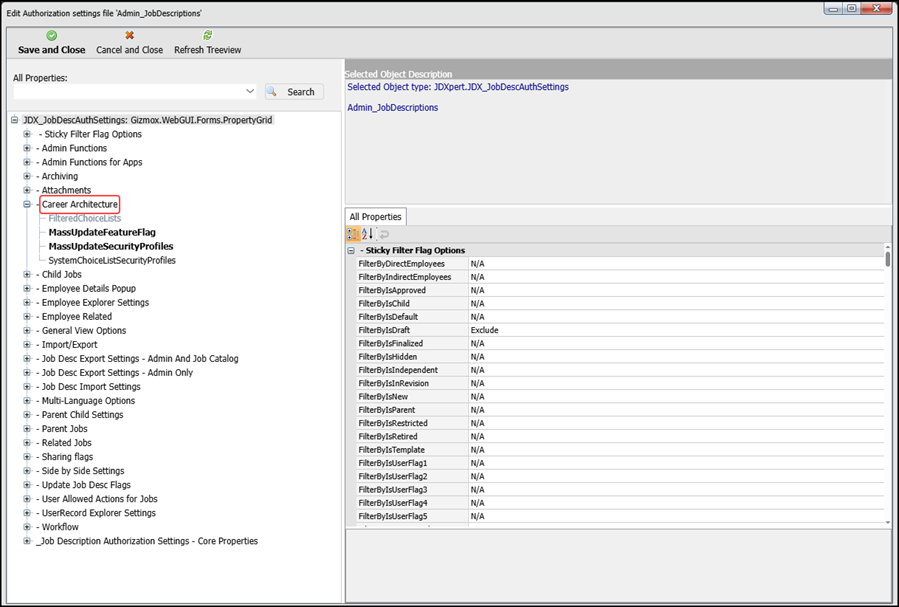Screen dimensions: 899x607
Task: Collapse the JDX_JobDescAuthSettings root node
Action: [15, 120]
